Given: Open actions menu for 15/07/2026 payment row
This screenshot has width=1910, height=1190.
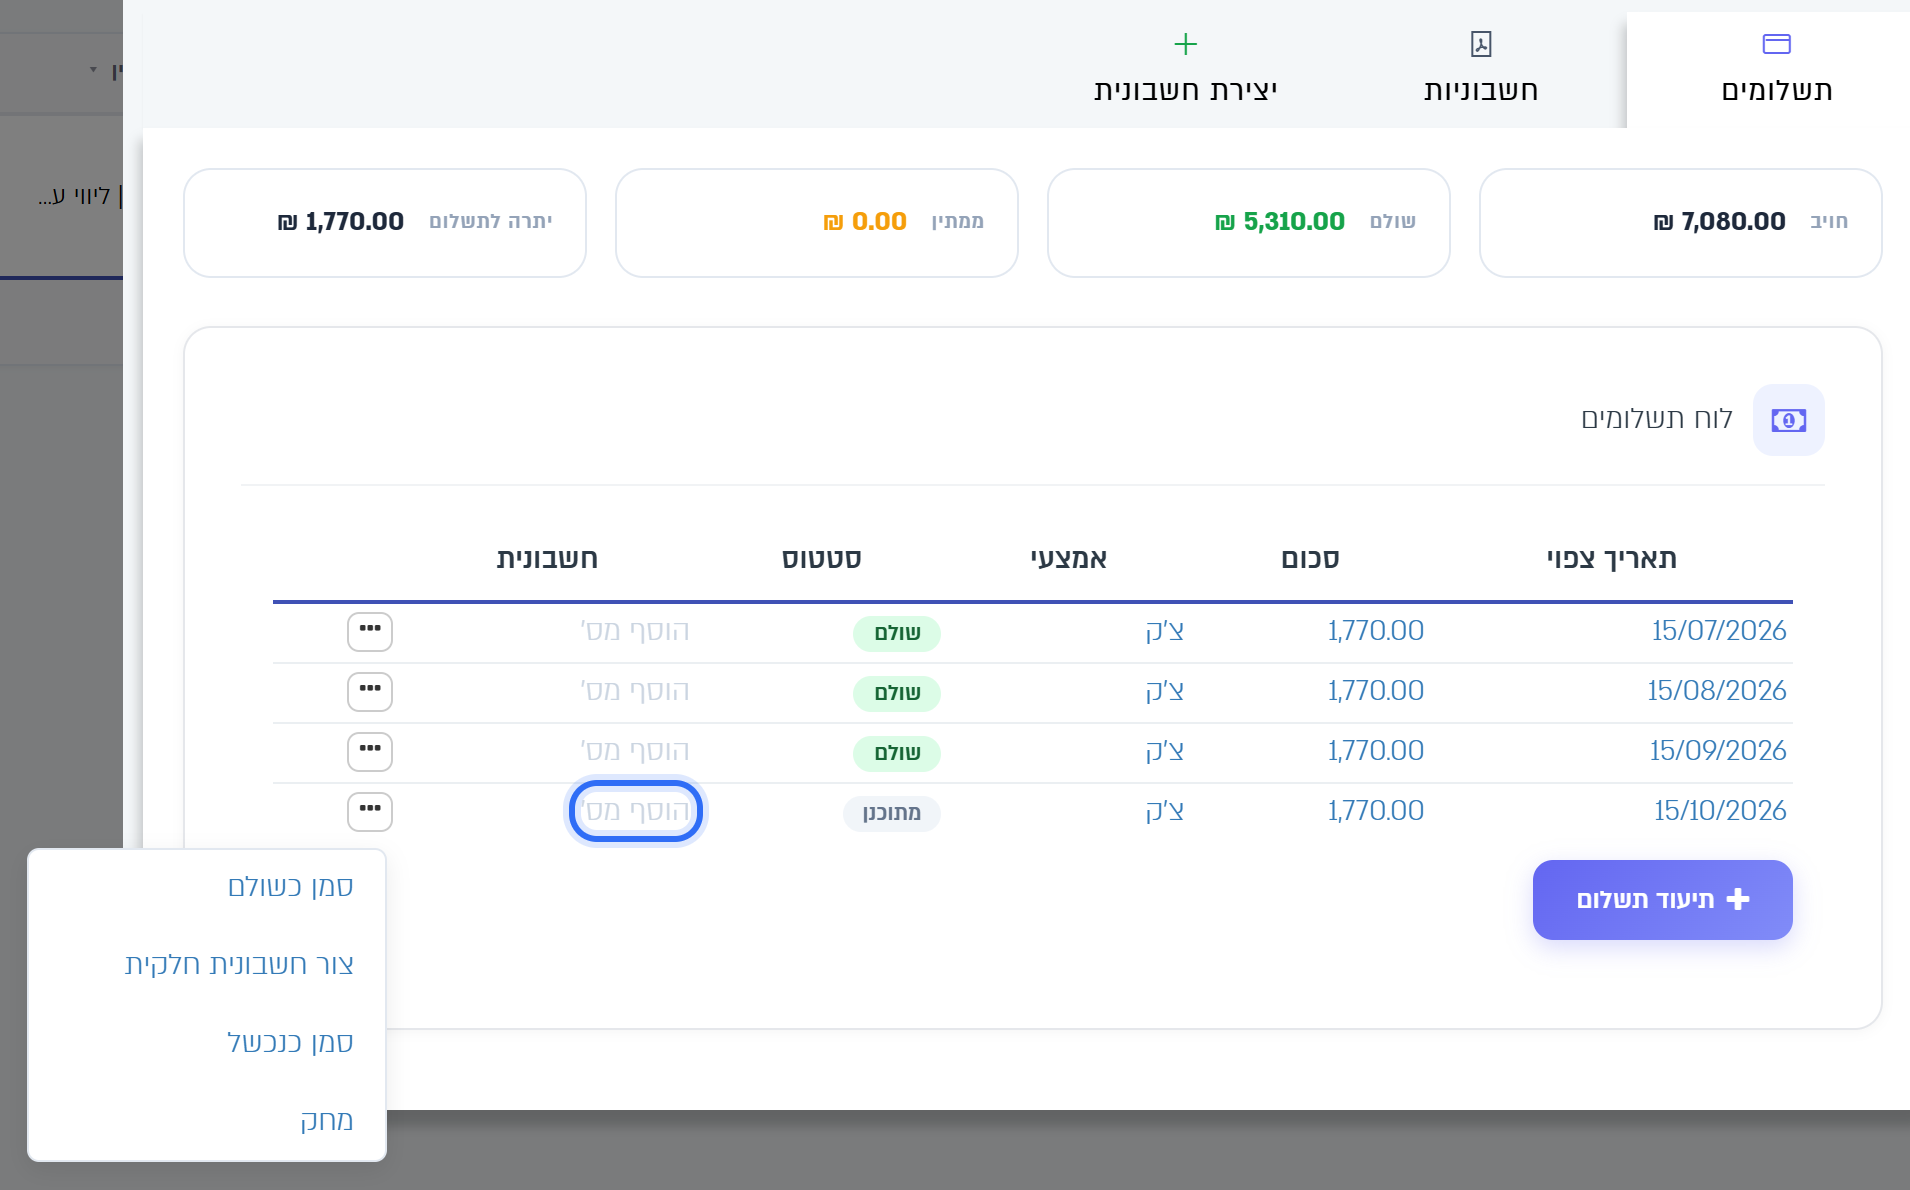Looking at the screenshot, I should coord(370,631).
